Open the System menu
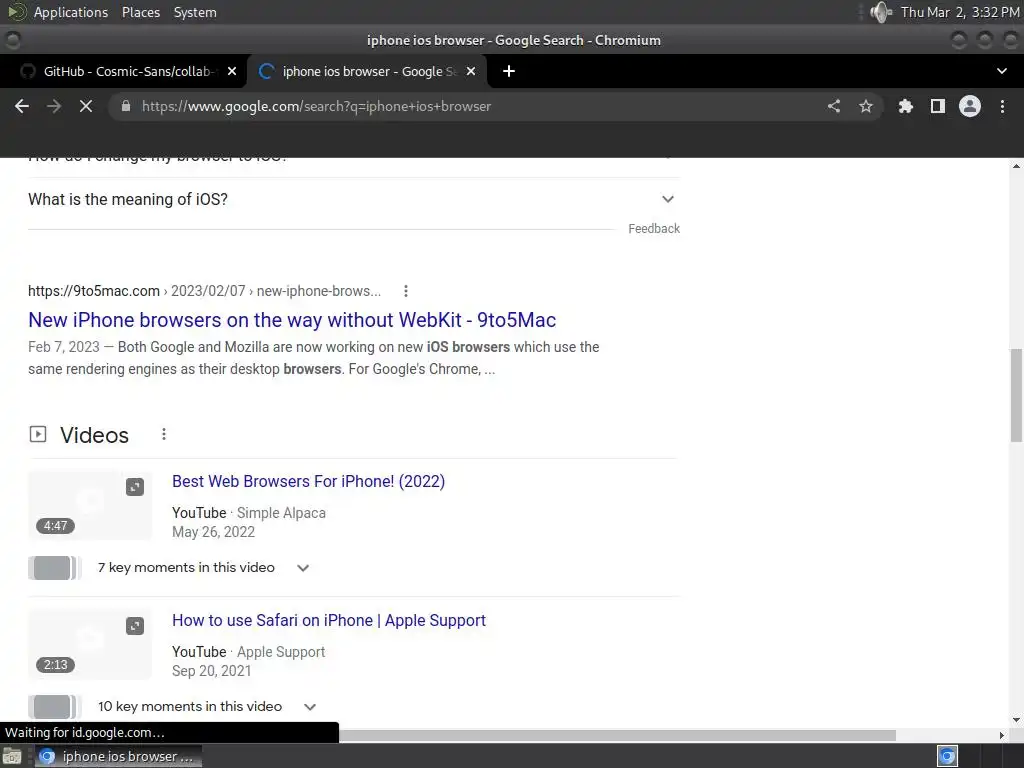 click(195, 12)
